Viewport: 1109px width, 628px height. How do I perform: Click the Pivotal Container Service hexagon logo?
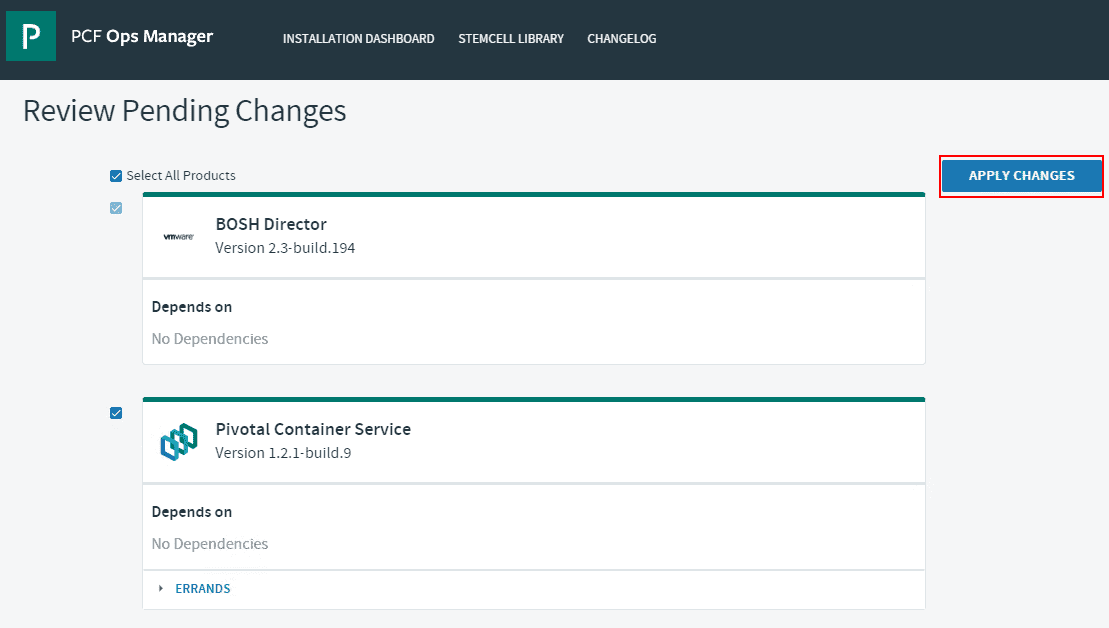tap(178, 441)
